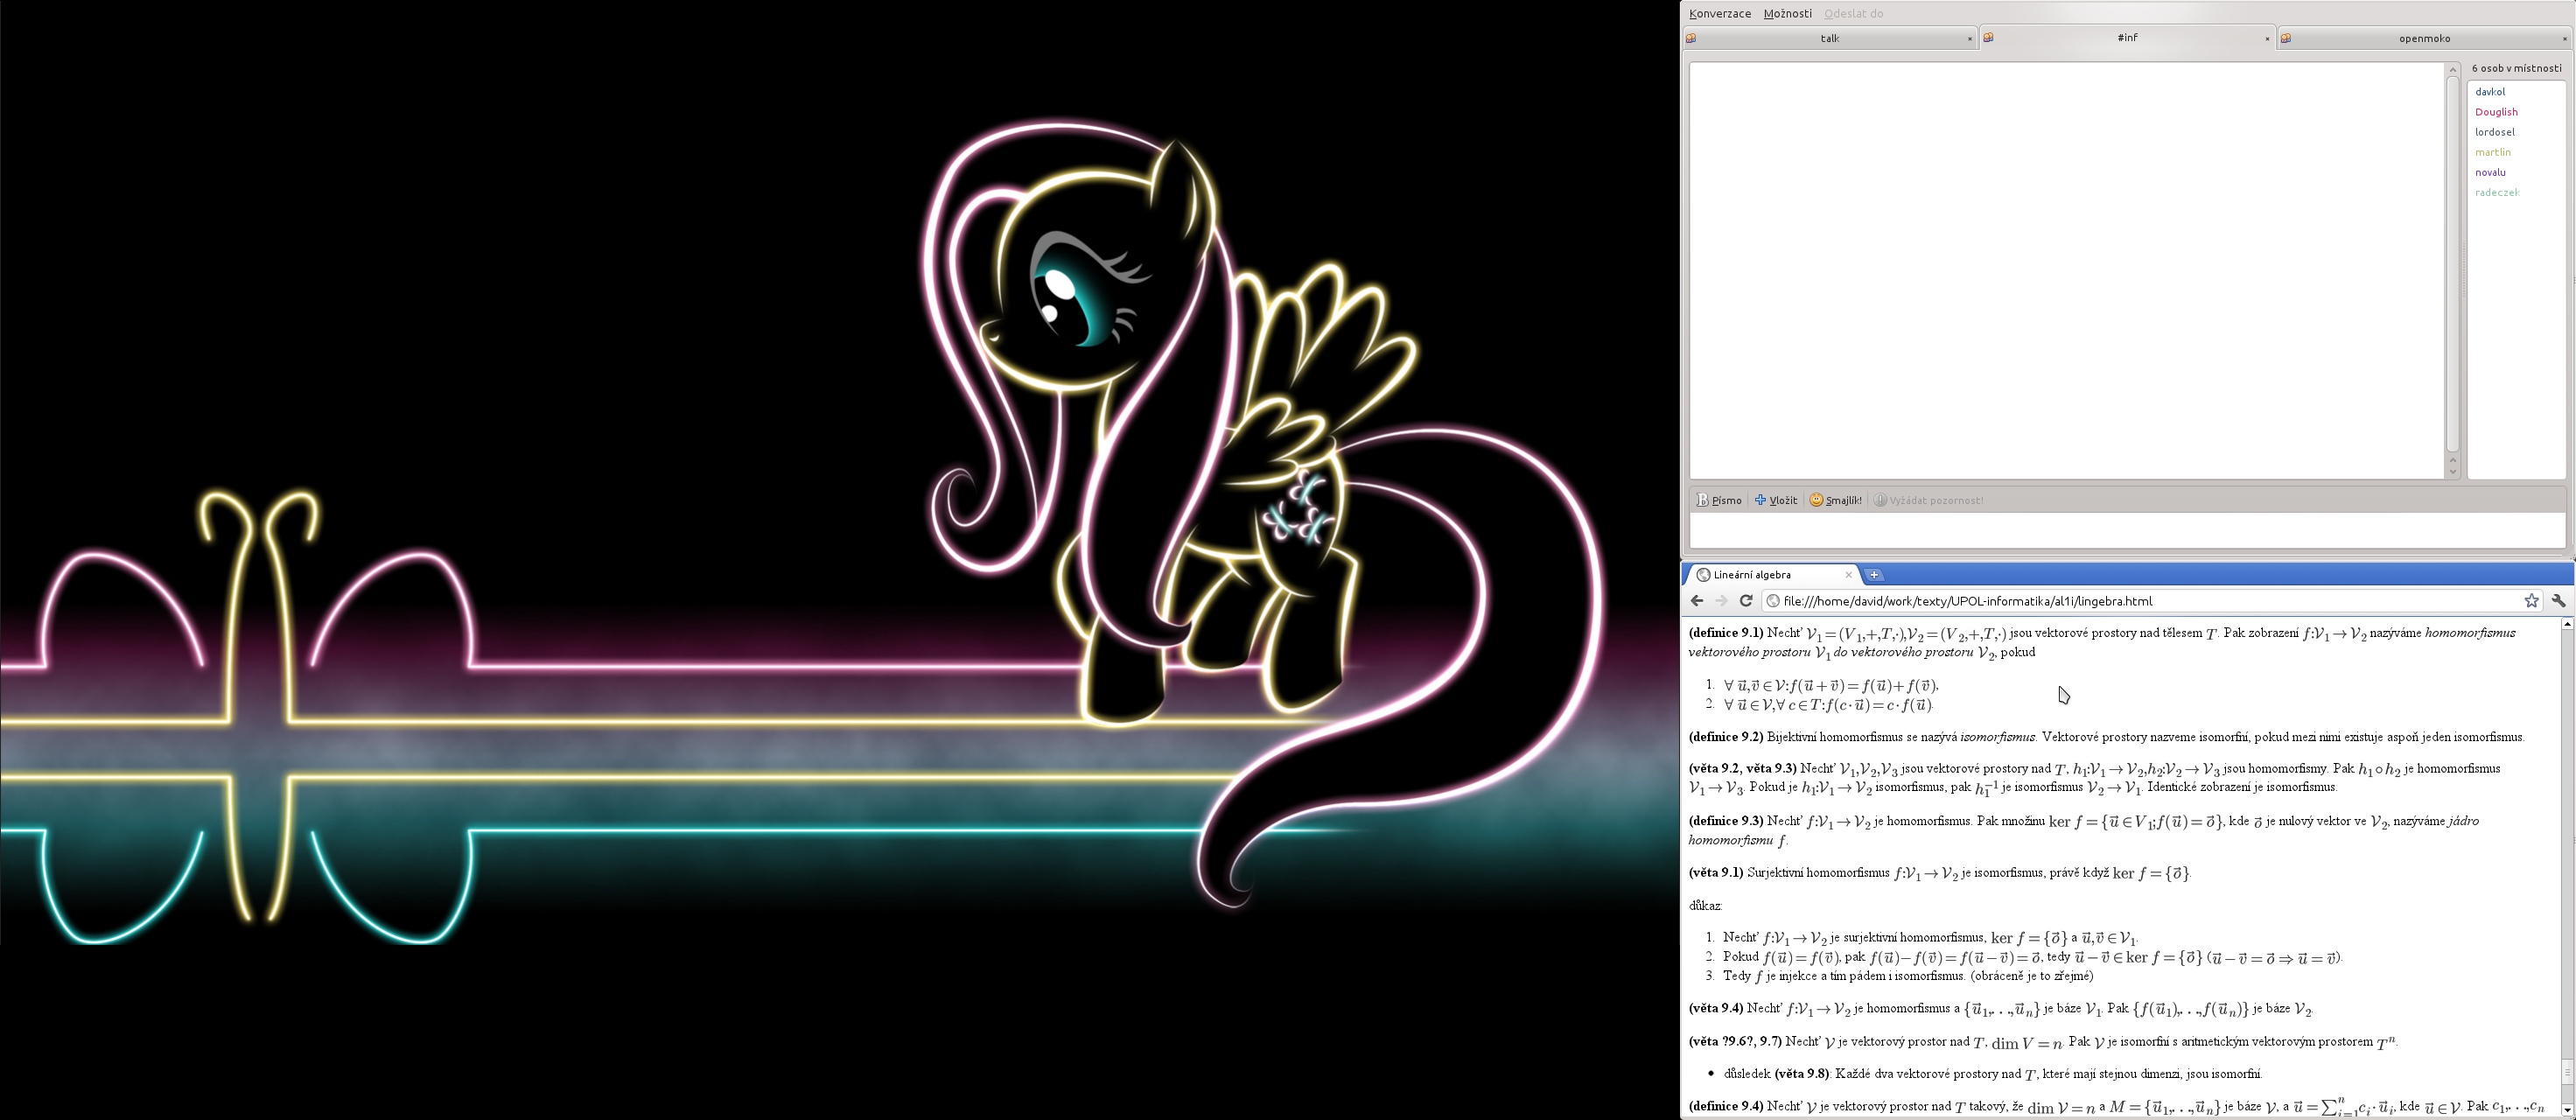Open the Vložit insert menu
Image resolution: width=2576 pixels, height=1120 pixels.
tap(1776, 500)
